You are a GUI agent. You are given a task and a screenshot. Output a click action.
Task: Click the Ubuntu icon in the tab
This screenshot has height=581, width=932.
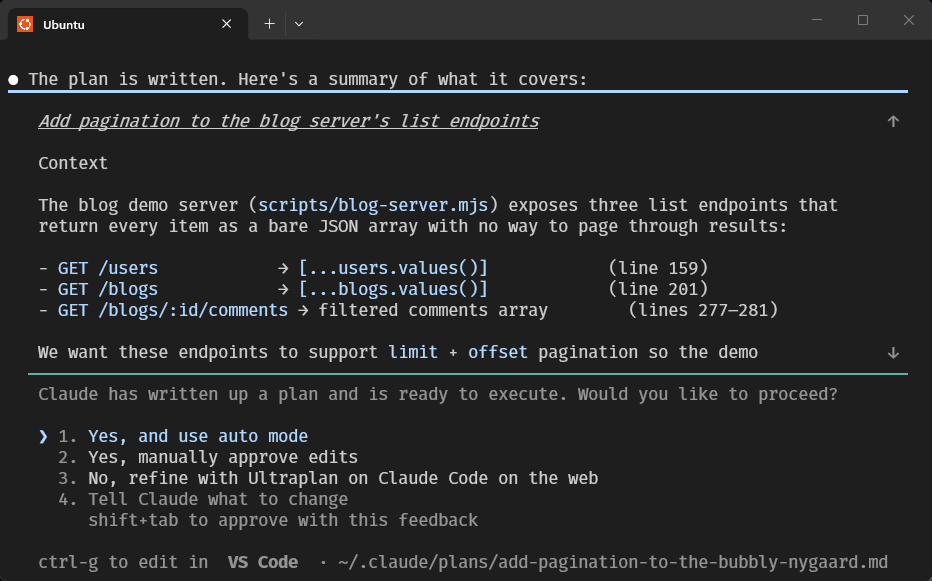tap(25, 24)
